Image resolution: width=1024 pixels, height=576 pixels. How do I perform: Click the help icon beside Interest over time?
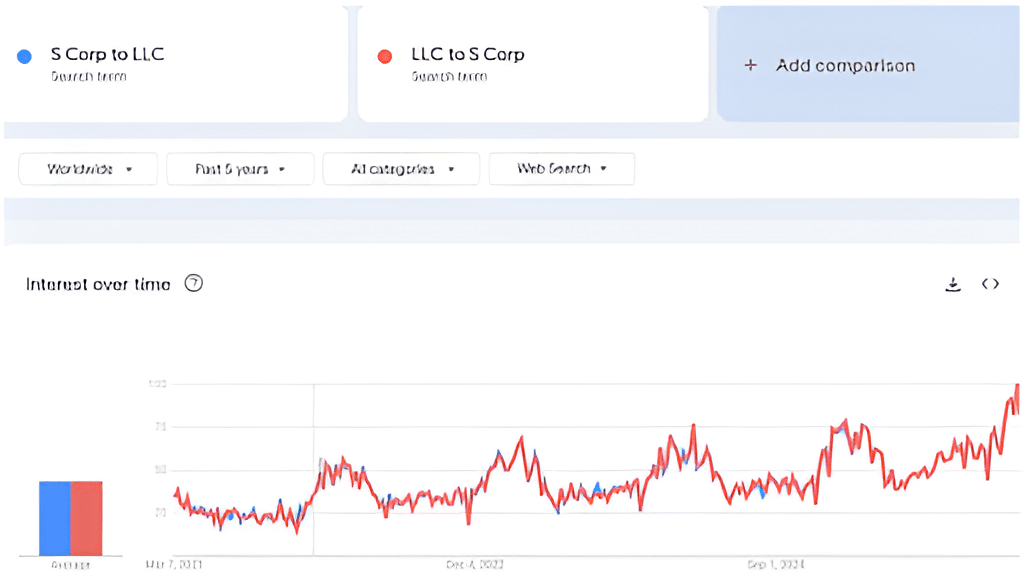pos(194,284)
